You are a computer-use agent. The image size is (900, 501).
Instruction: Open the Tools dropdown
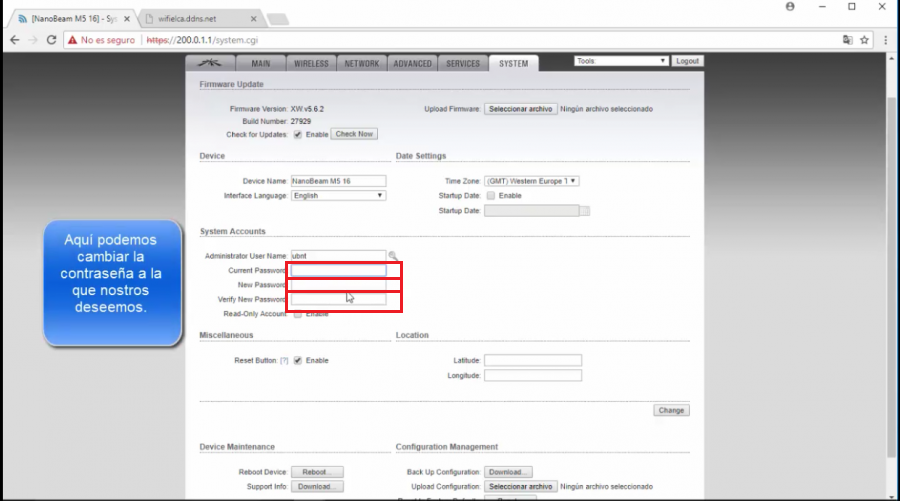pyautogui.click(x=621, y=61)
